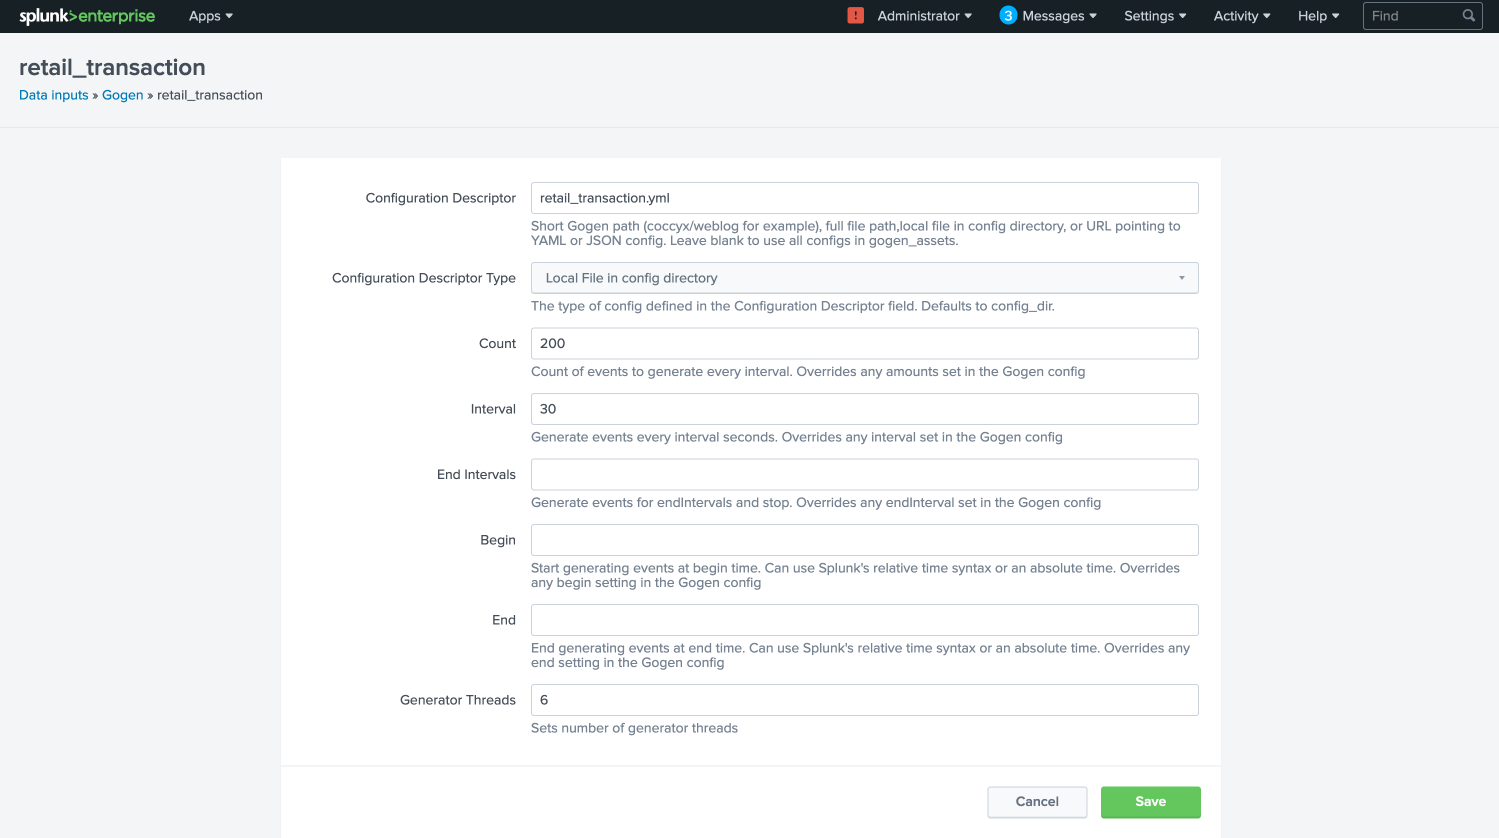The width and height of the screenshot is (1499, 838).
Task: Click the 'End Intervals' label
Action: [x=476, y=475]
